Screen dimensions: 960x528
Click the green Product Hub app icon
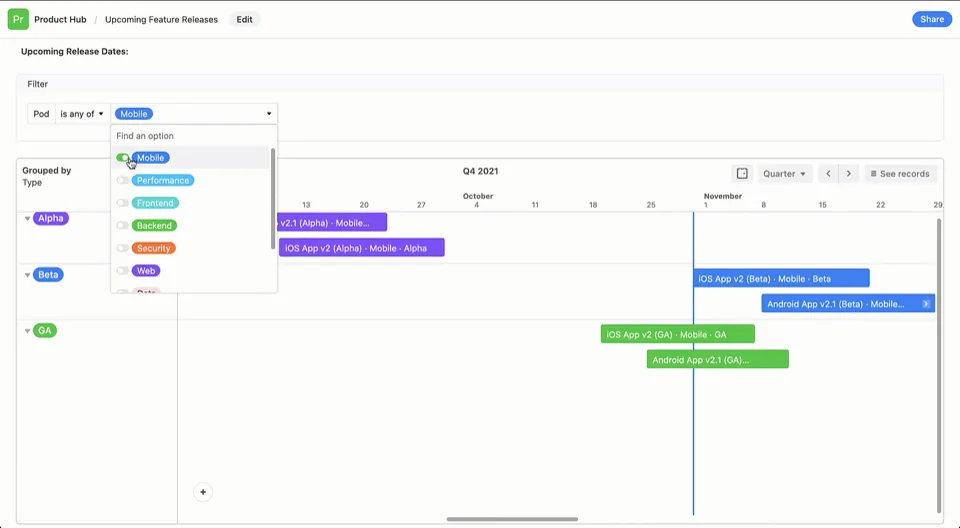18,19
